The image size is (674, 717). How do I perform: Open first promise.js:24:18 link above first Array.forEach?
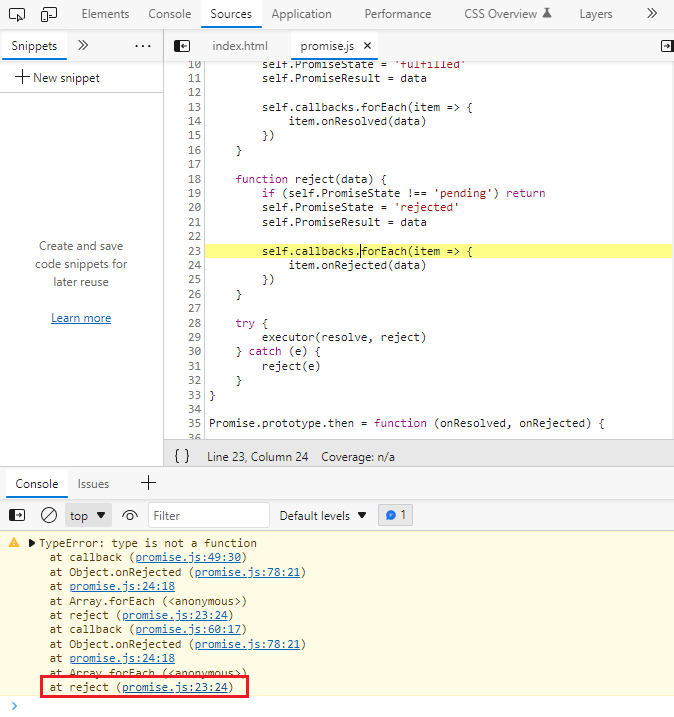click(122, 586)
